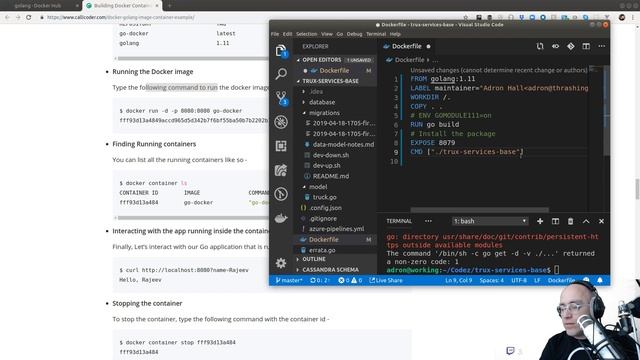640x360 pixels.
Task: Click editor horizontal scrollbar
Action: (480, 210)
